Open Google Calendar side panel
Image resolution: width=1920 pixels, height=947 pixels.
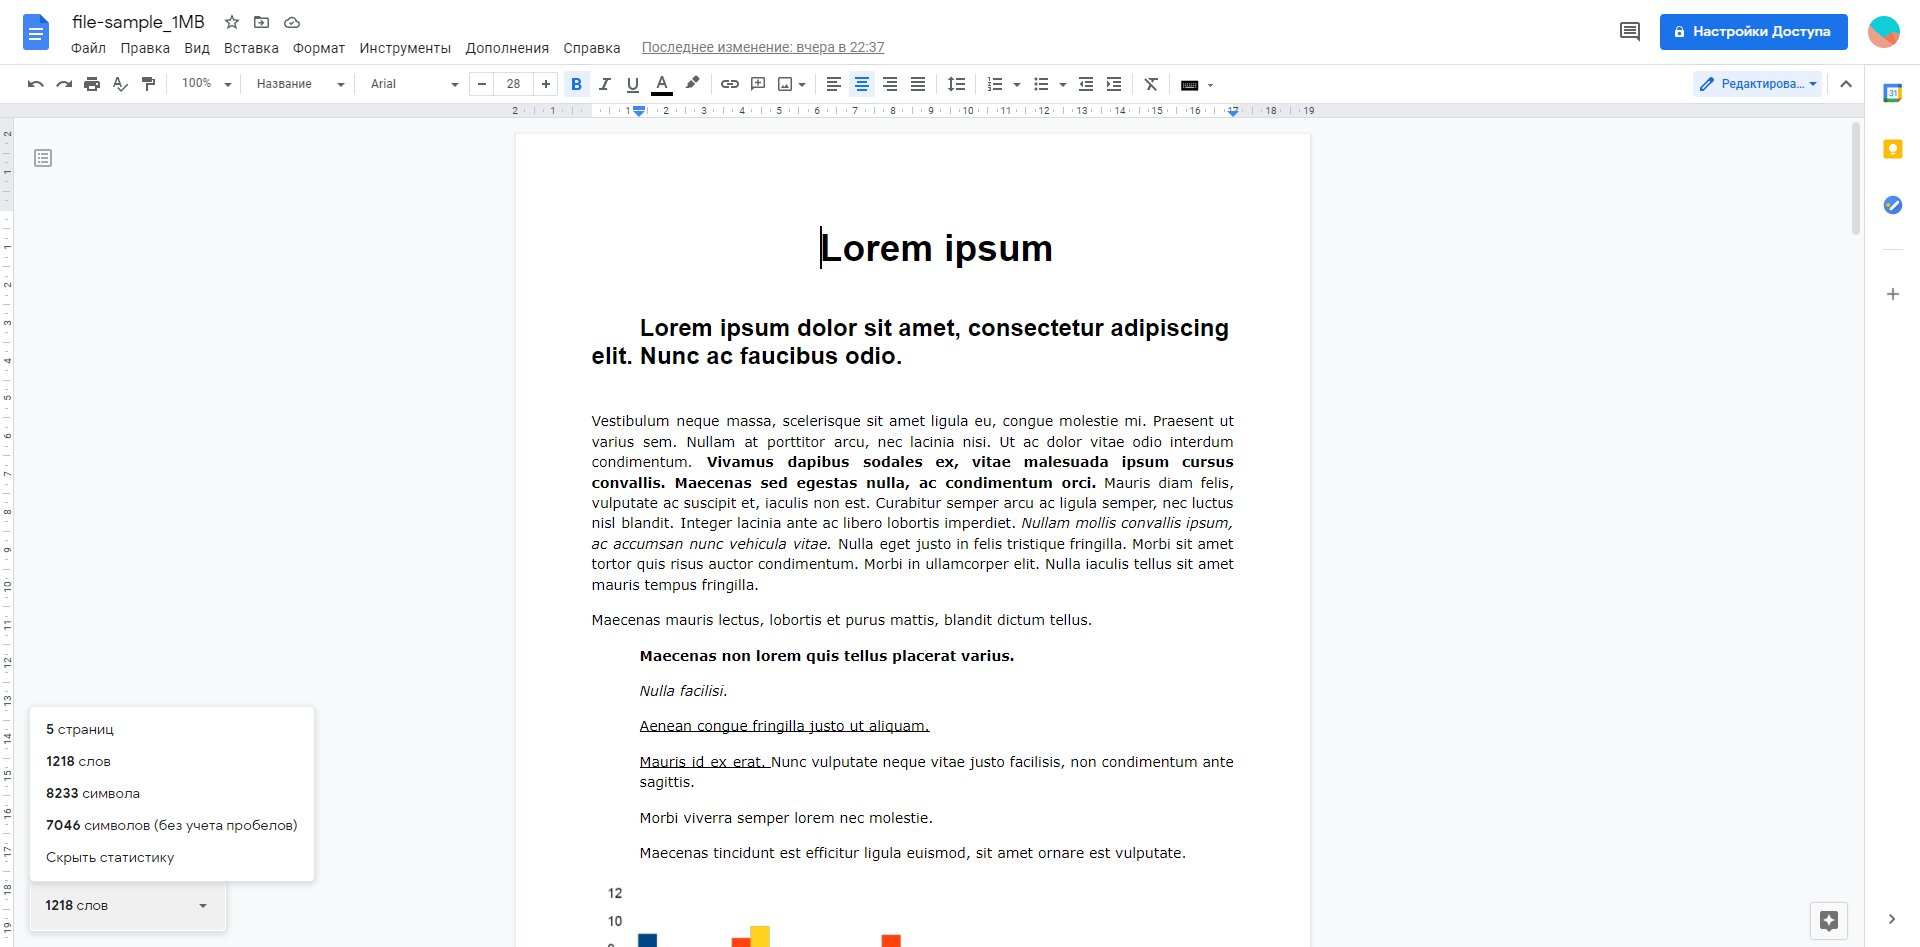1892,93
